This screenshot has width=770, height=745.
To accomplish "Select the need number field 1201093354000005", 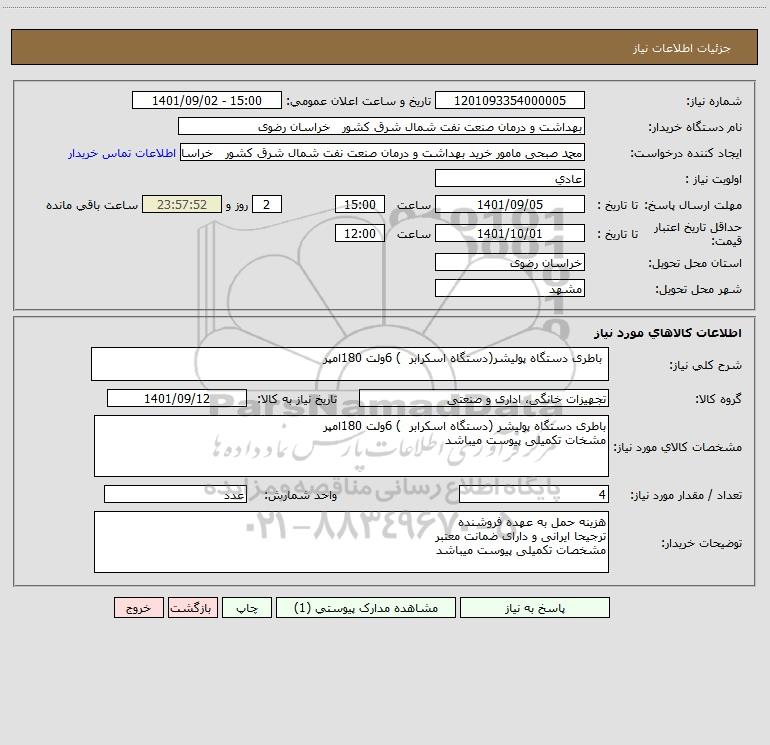I will pyautogui.click(x=510, y=100).
